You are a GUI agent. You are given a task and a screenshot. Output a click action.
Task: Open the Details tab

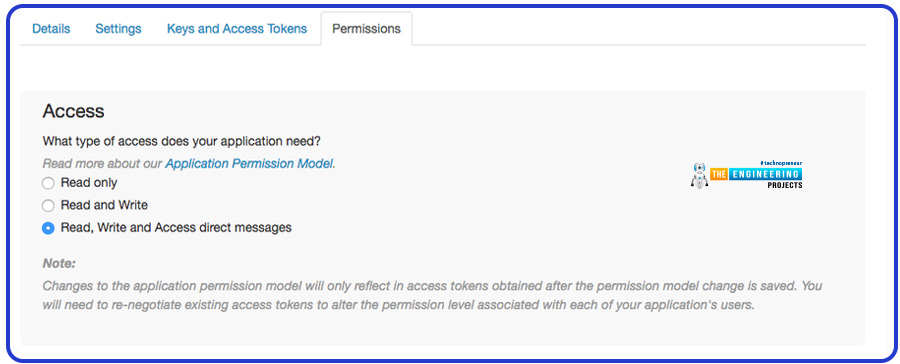51,29
